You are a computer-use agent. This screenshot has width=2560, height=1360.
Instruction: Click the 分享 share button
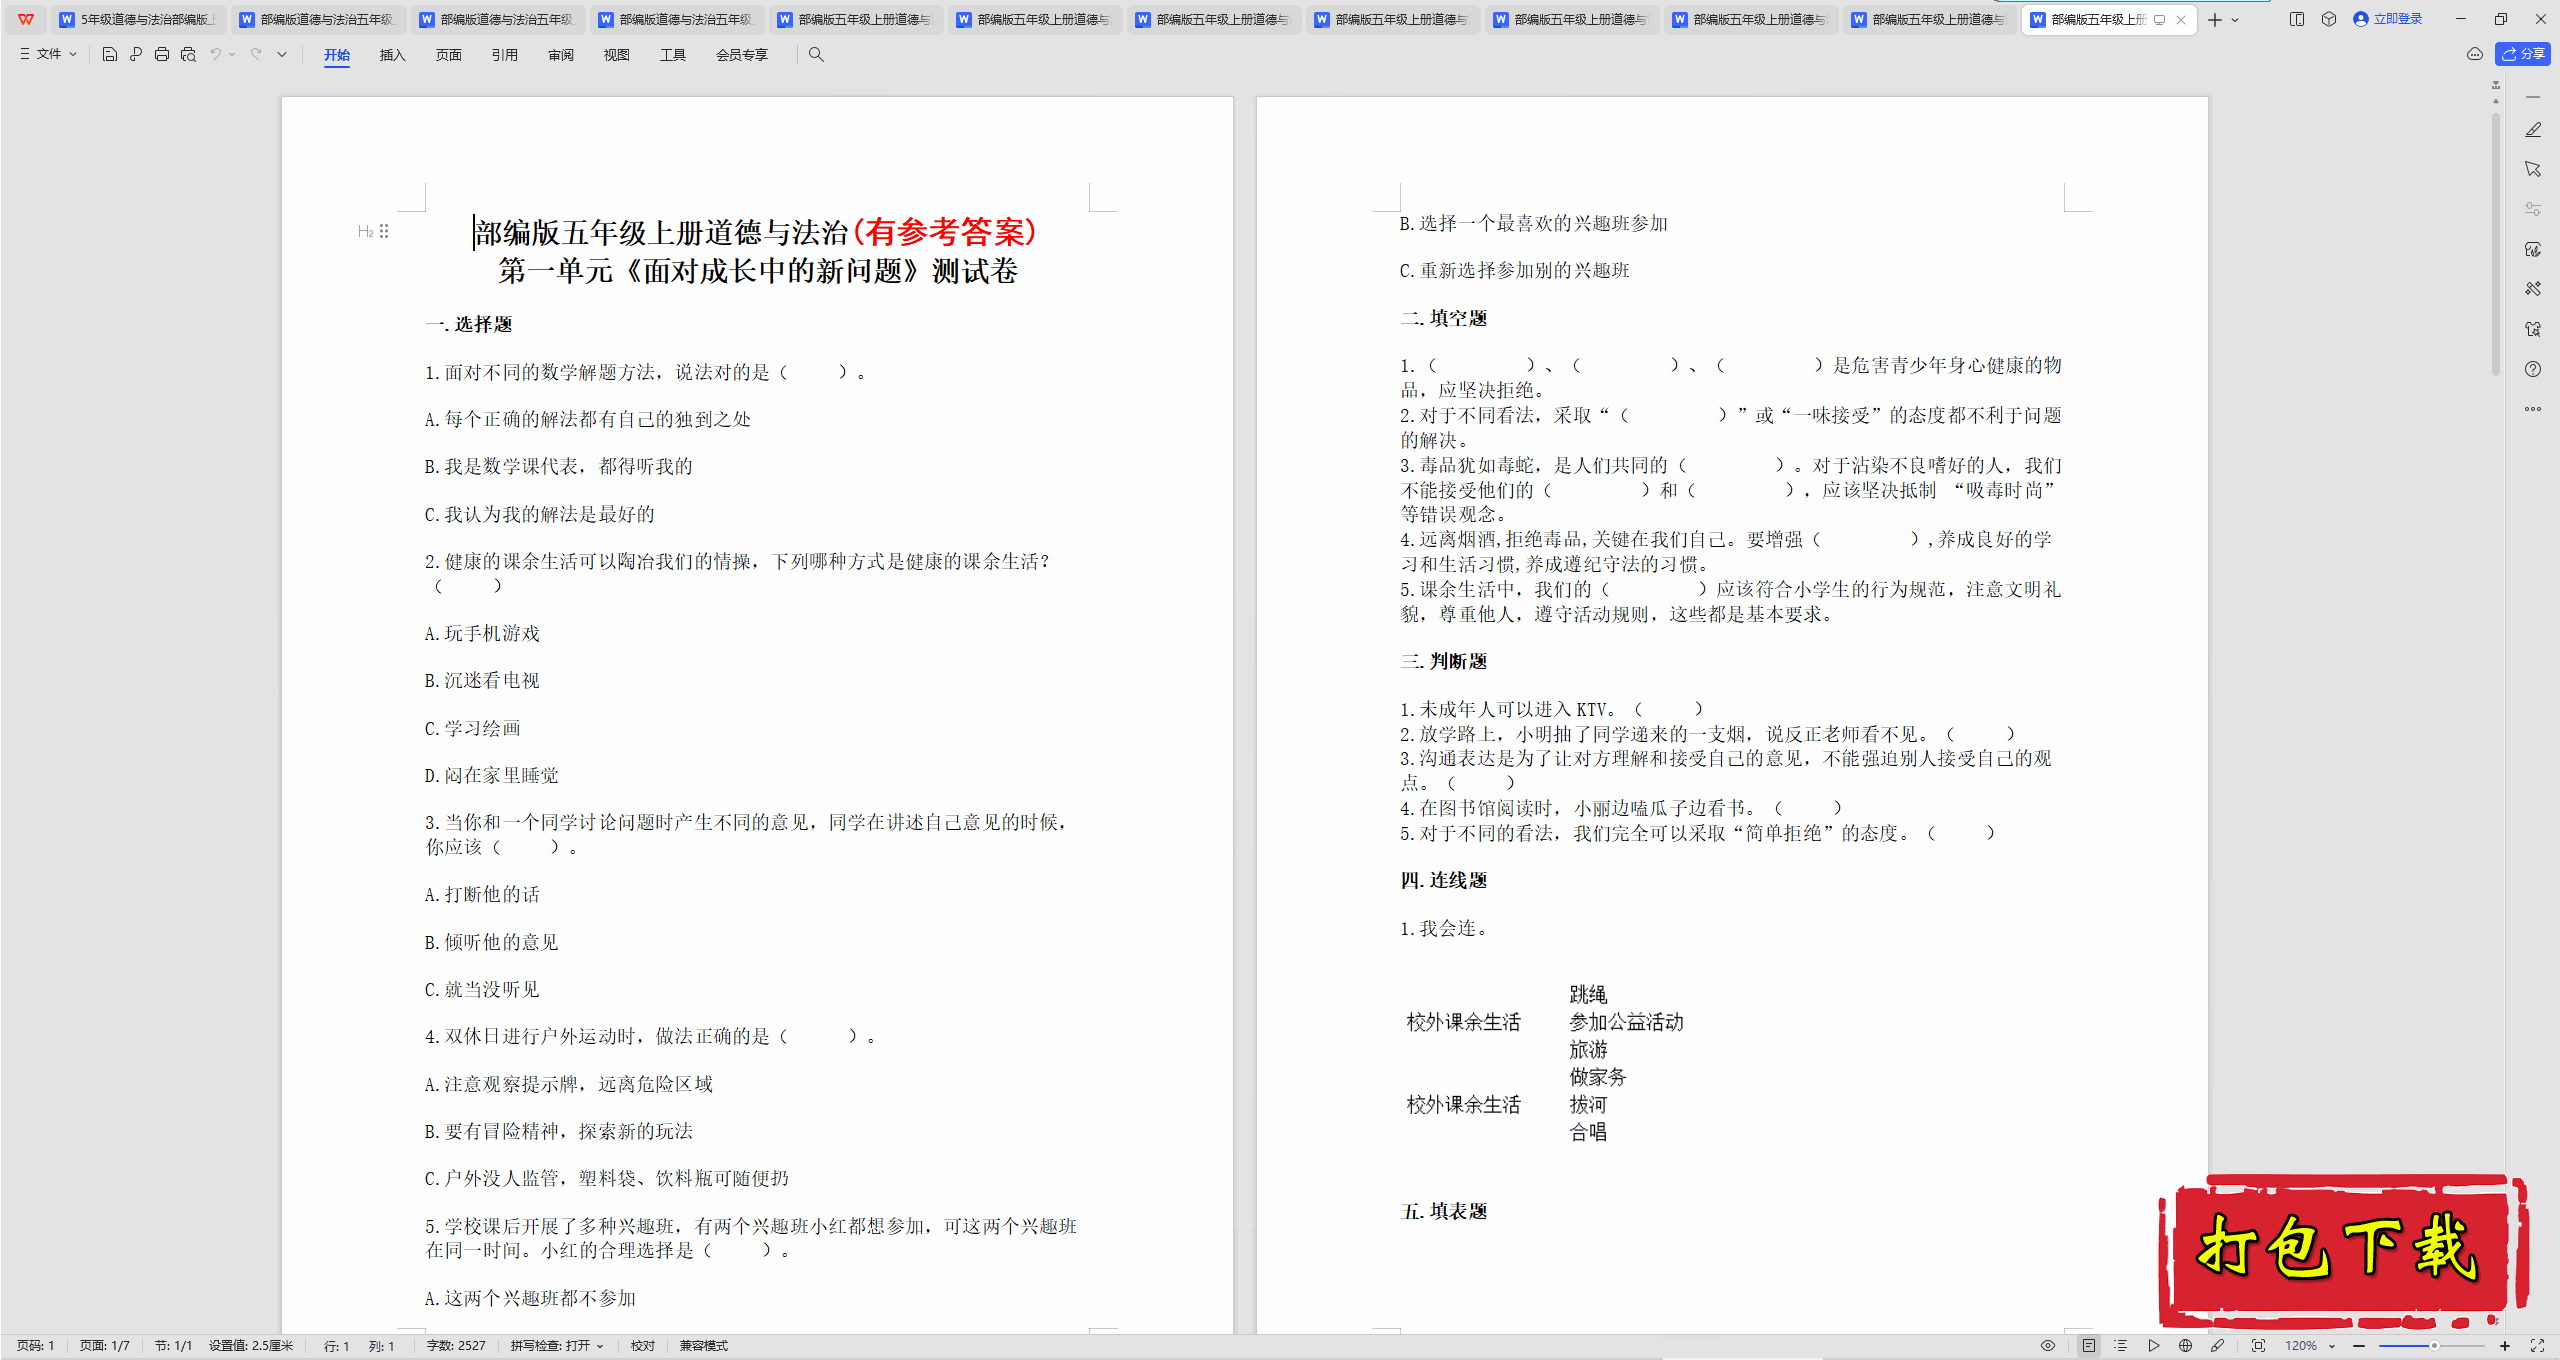click(2523, 54)
